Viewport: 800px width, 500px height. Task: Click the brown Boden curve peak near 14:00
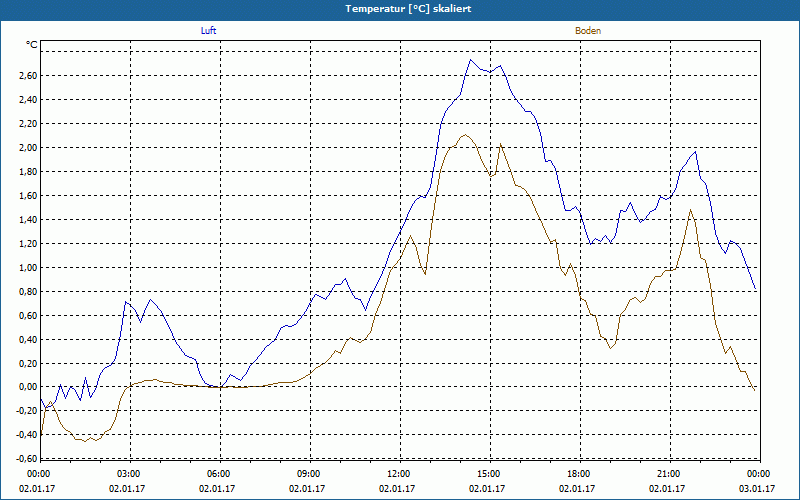tap(465, 135)
